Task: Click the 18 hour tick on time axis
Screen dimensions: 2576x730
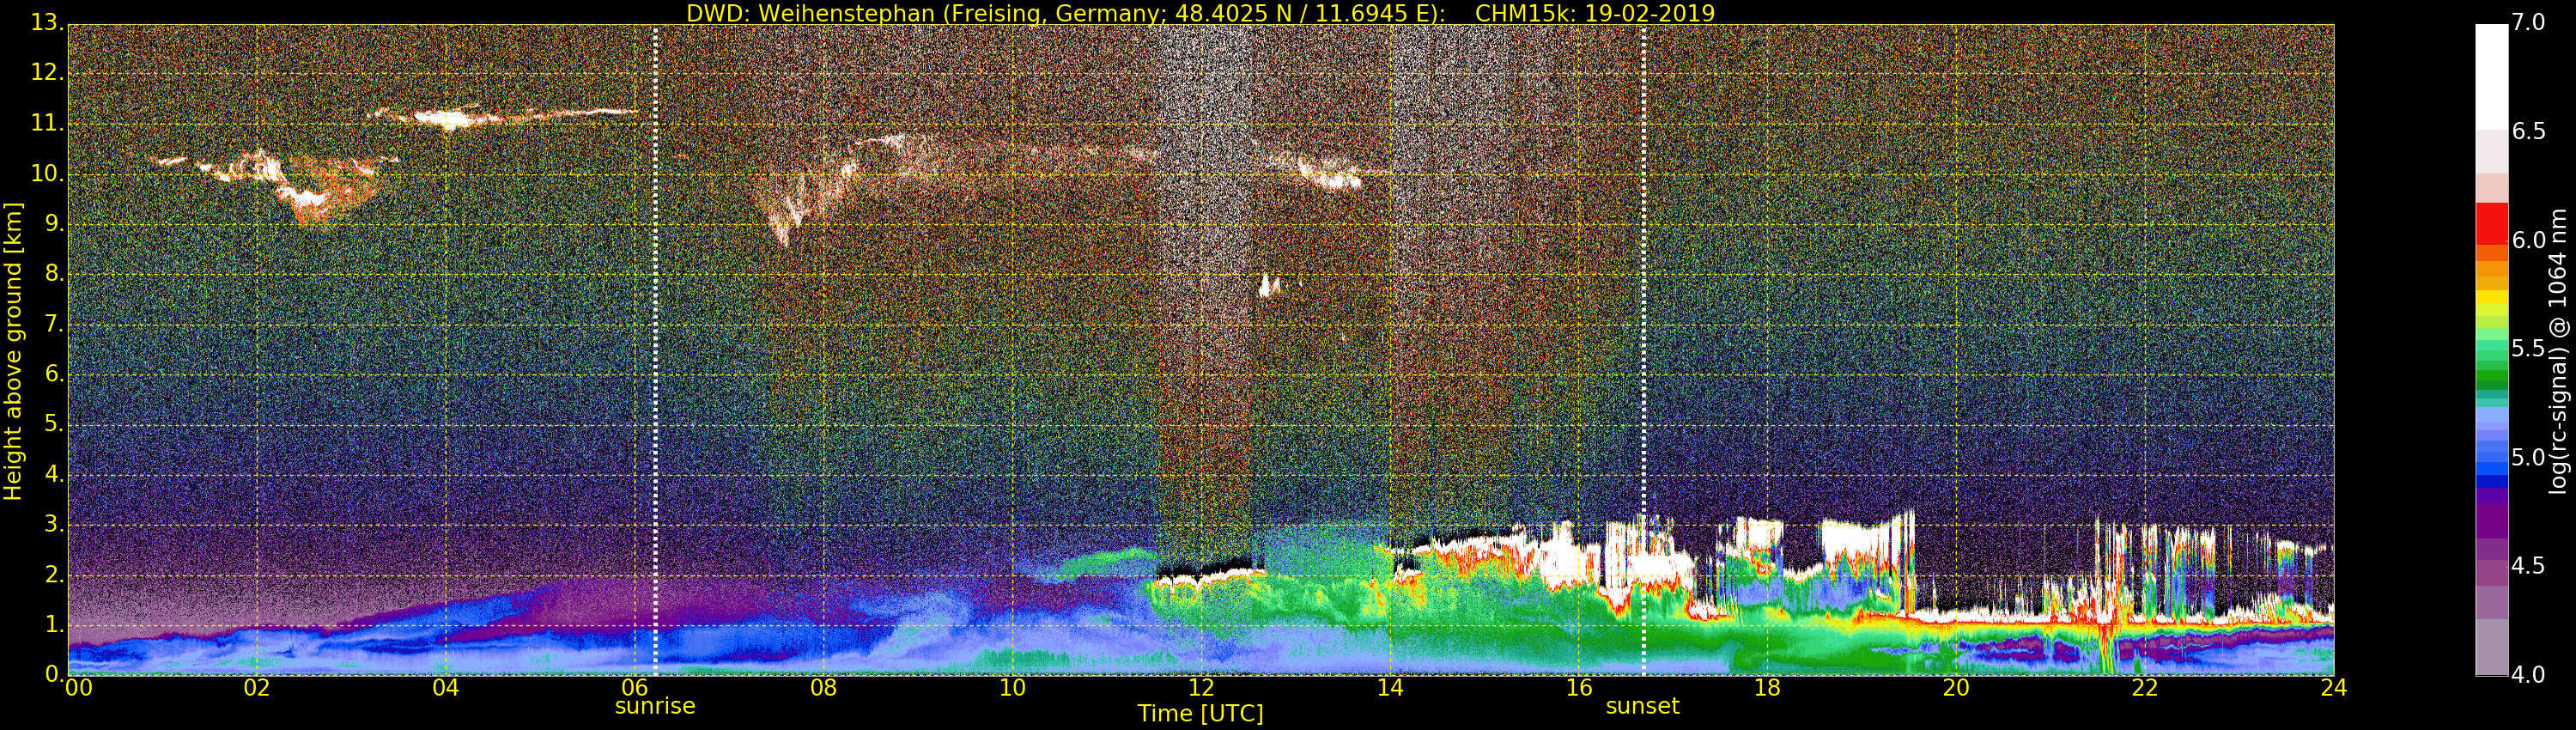Action: click(1768, 688)
